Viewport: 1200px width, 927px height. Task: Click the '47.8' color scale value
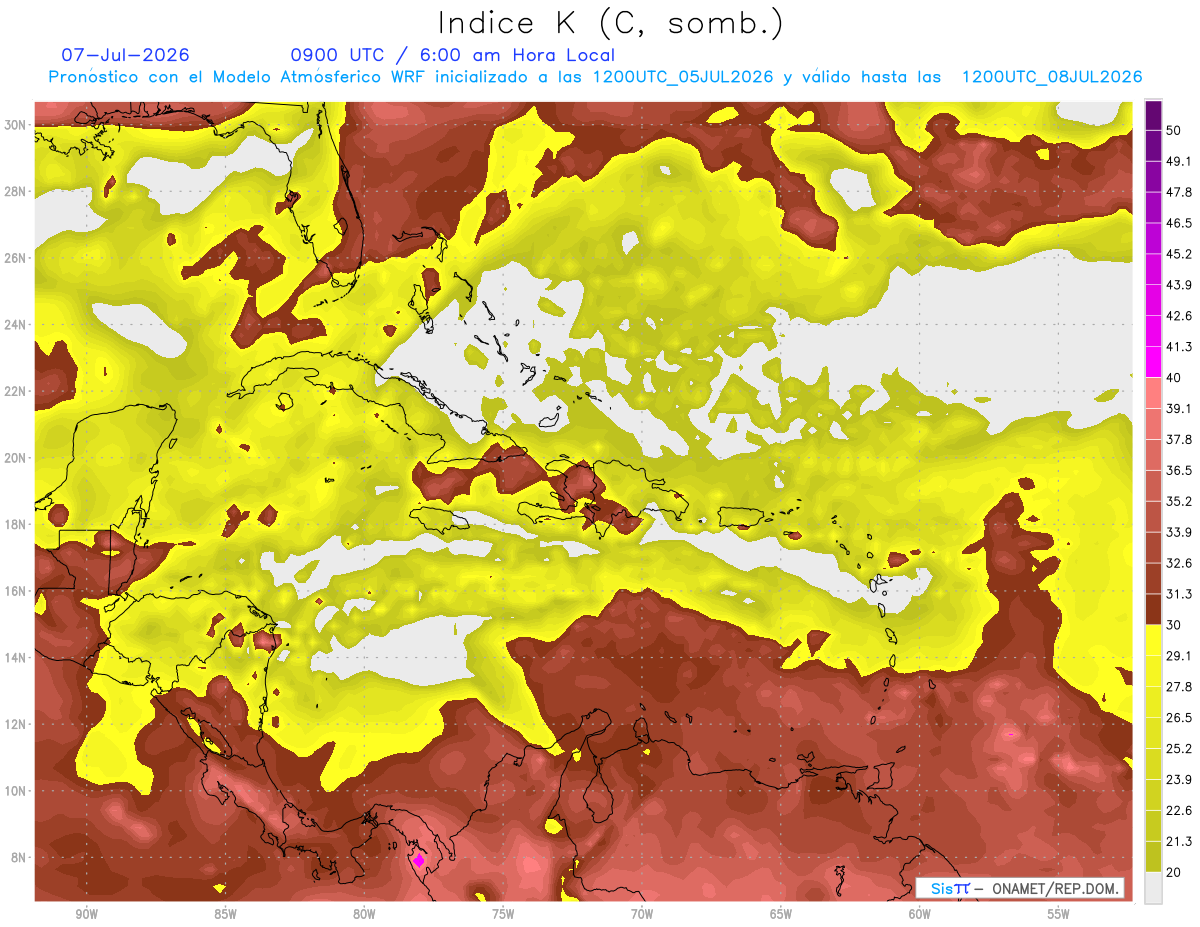pyautogui.click(x=1179, y=192)
